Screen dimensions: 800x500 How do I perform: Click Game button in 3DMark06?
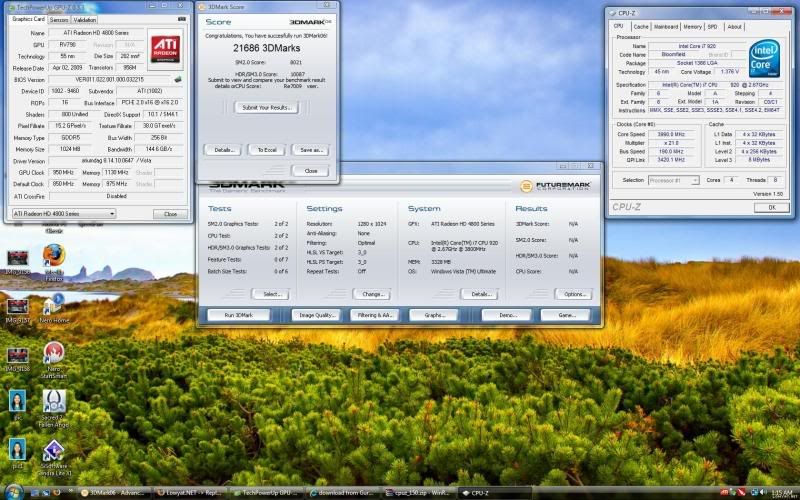pyautogui.click(x=566, y=315)
